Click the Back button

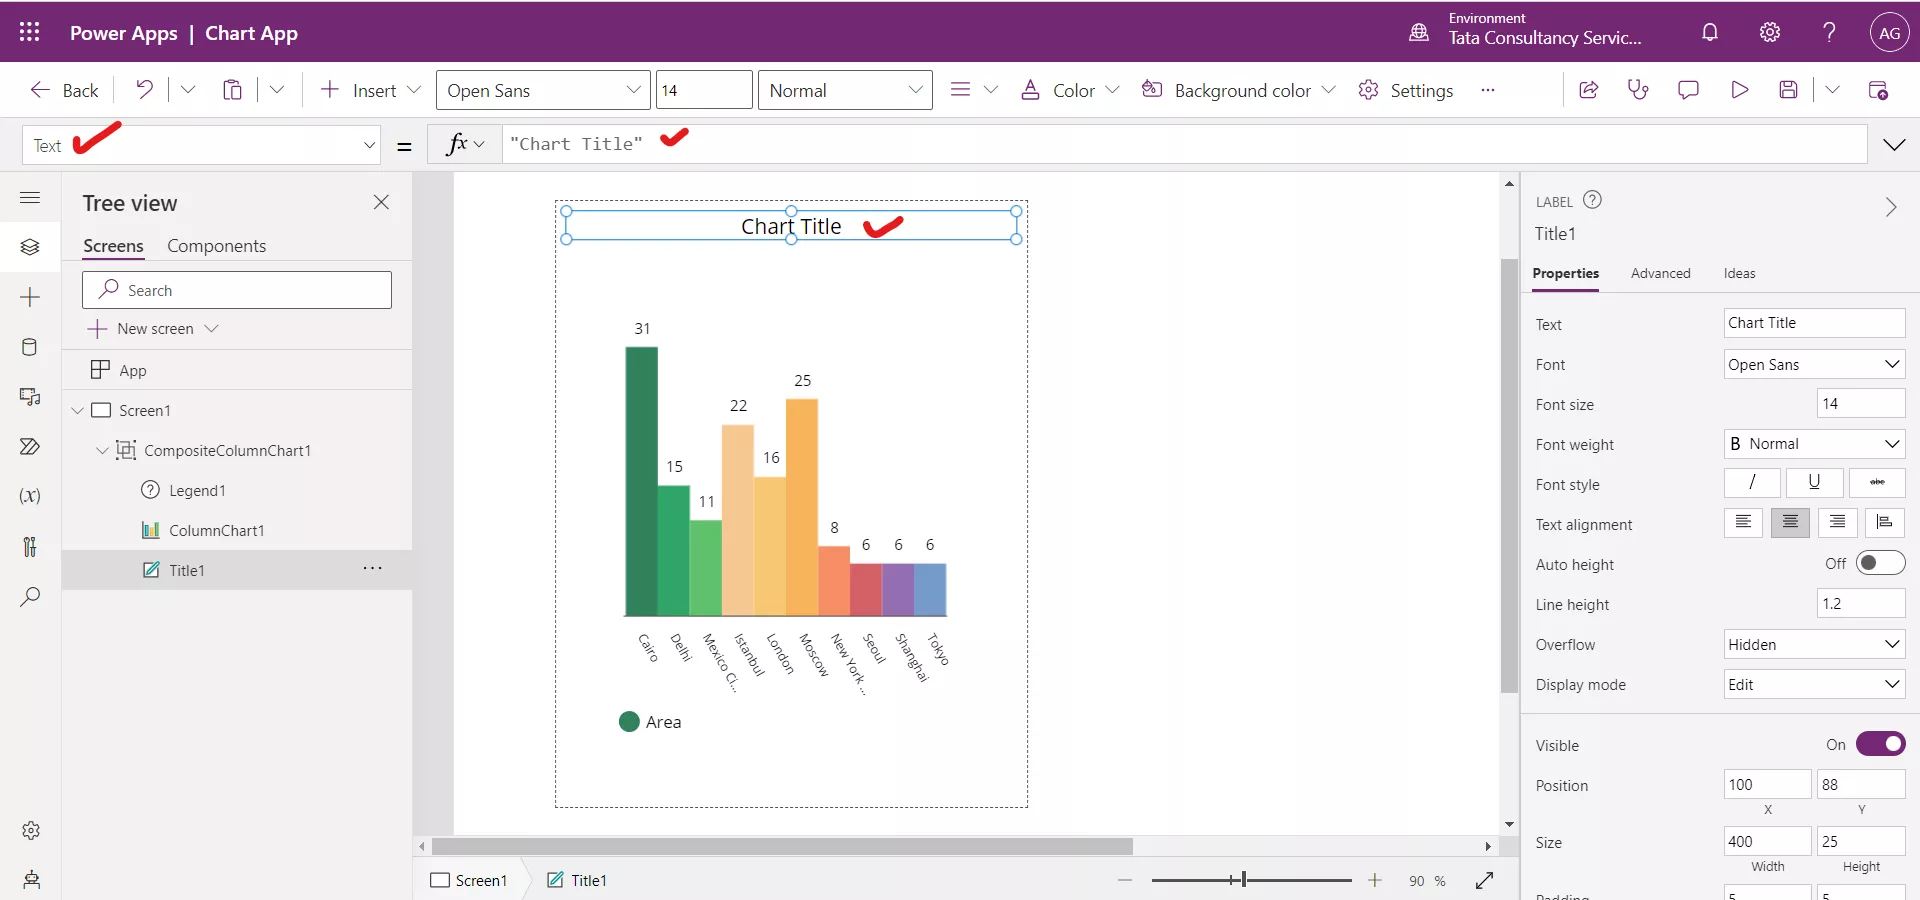pyautogui.click(x=64, y=90)
